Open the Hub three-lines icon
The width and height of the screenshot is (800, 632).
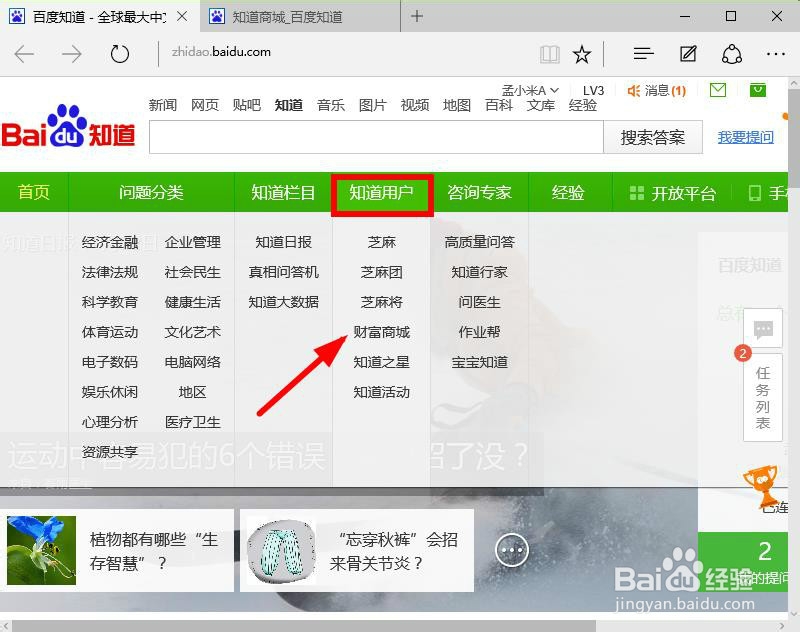643,53
